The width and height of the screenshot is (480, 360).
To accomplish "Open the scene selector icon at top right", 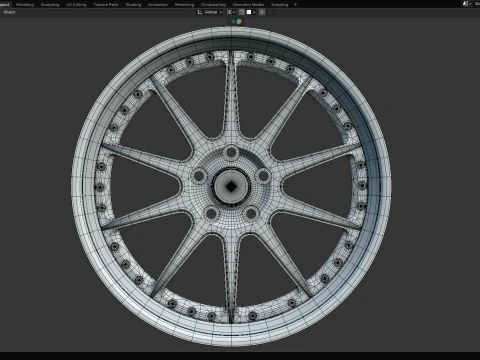I will tap(466, 4).
